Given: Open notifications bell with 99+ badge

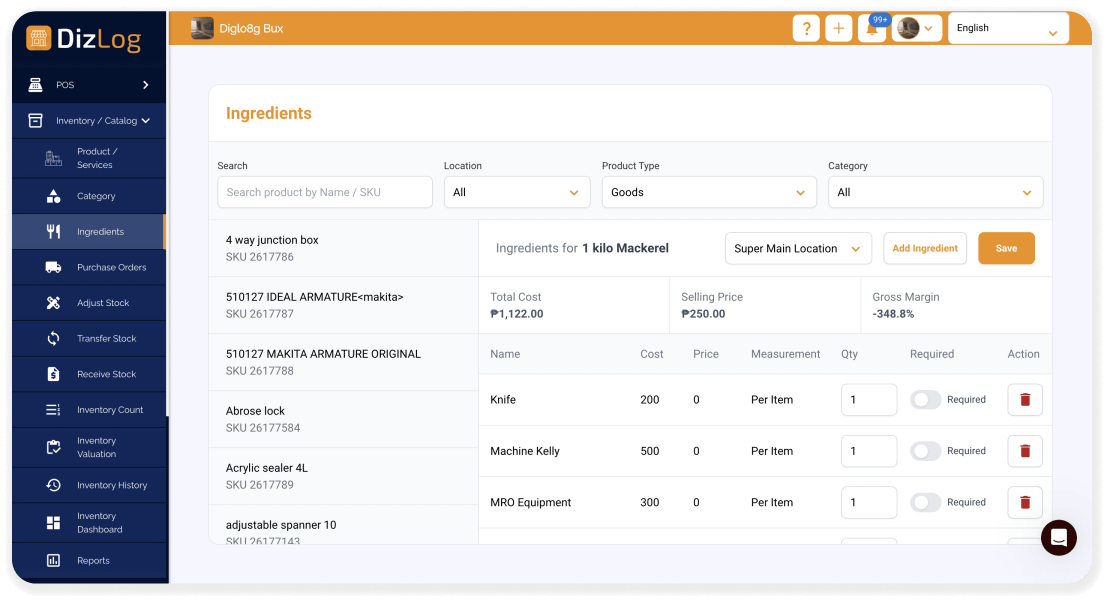Looking at the screenshot, I should coord(872,29).
